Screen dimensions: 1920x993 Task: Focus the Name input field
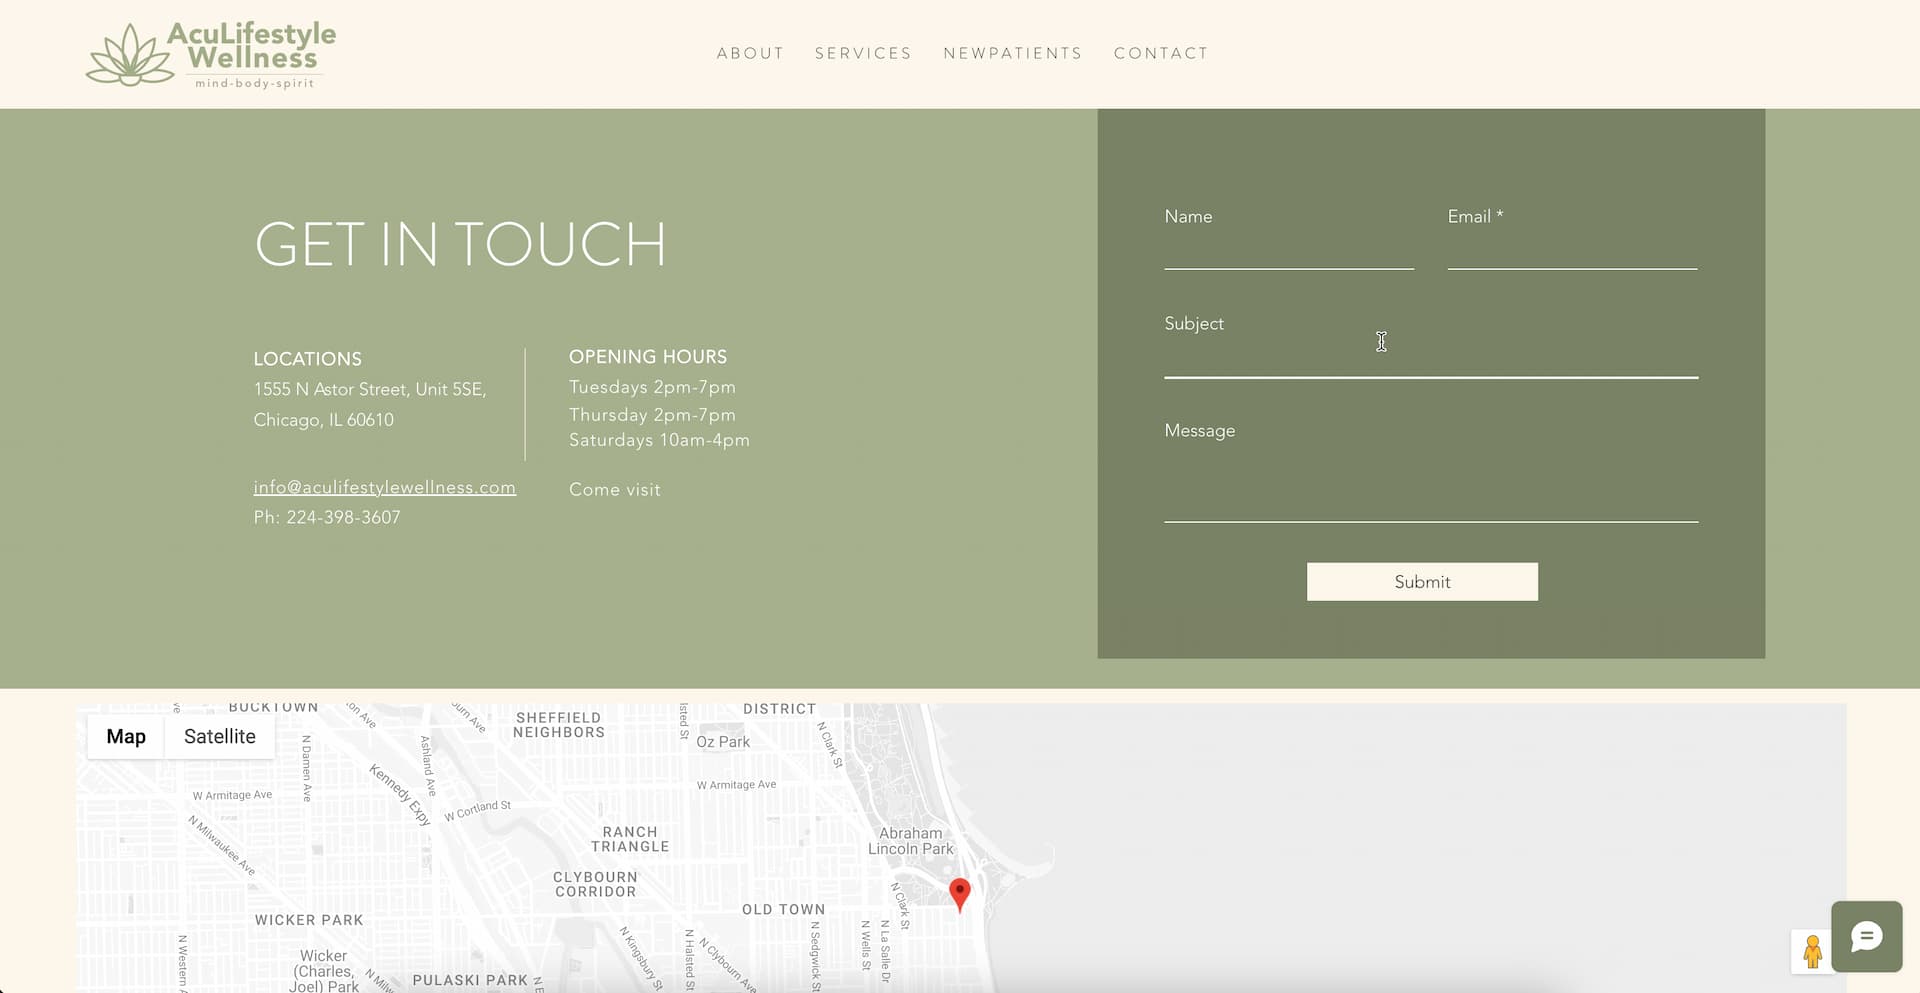pyautogui.click(x=1288, y=251)
